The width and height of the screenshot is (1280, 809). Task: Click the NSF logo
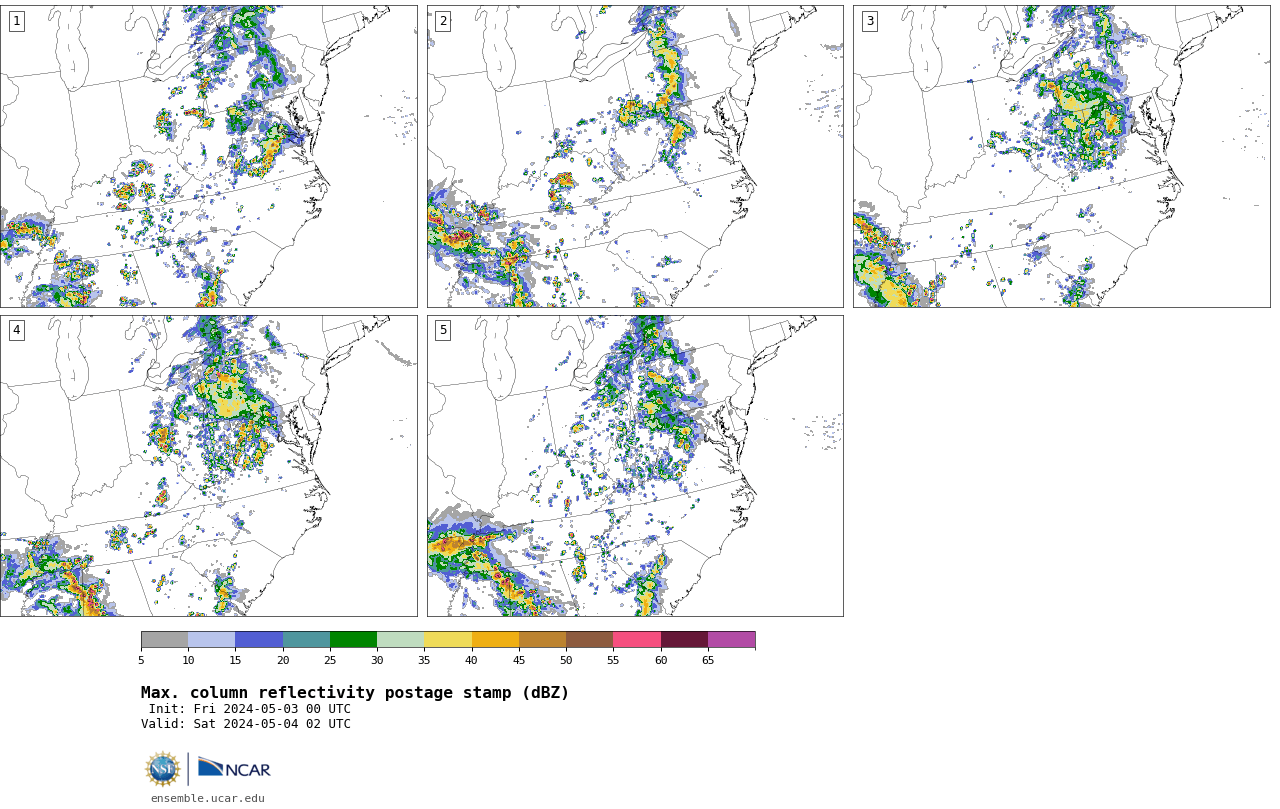click(x=163, y=769)
